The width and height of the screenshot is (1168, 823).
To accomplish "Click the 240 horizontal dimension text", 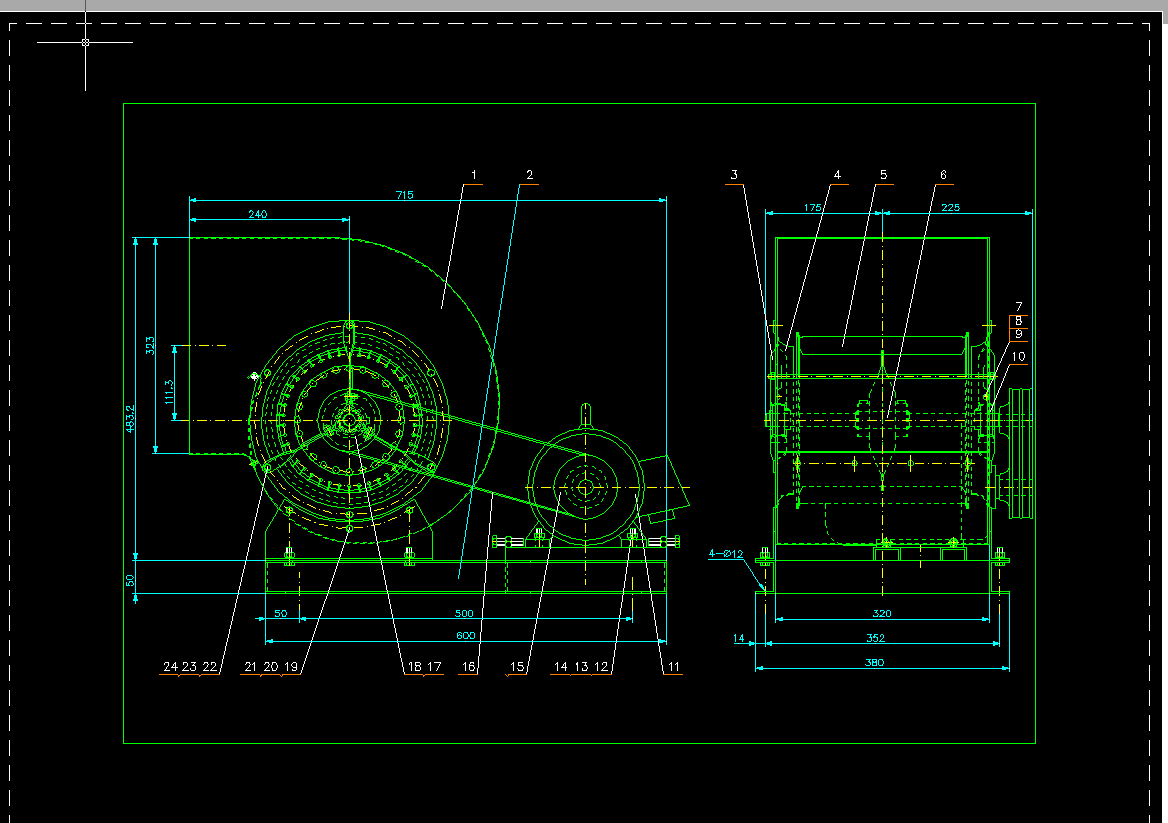I will point(257,215).
